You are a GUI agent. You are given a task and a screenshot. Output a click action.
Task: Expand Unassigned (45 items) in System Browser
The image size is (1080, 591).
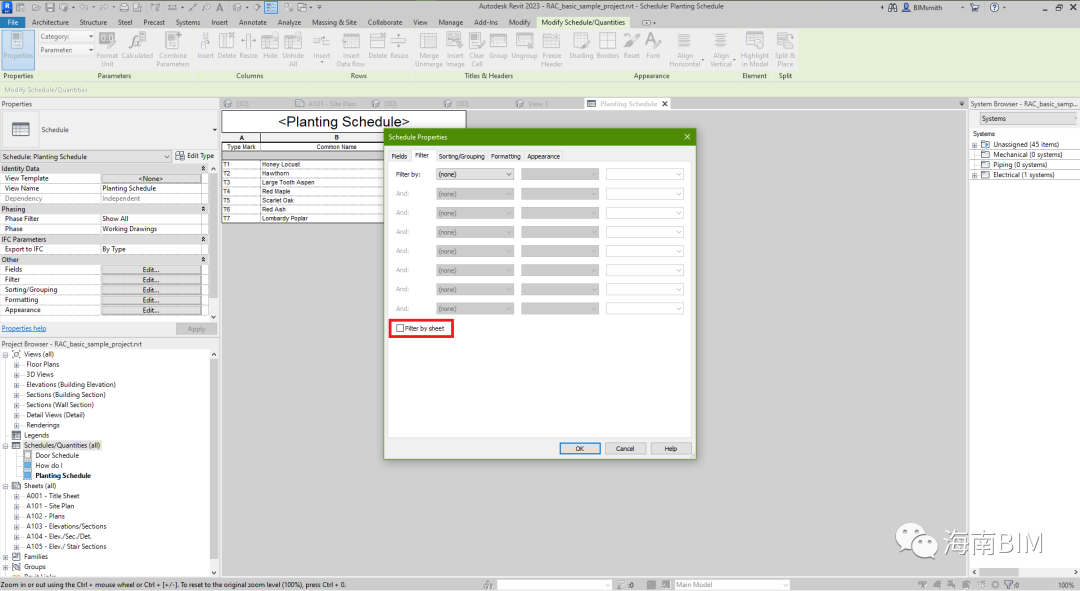[x=975, y=145]
